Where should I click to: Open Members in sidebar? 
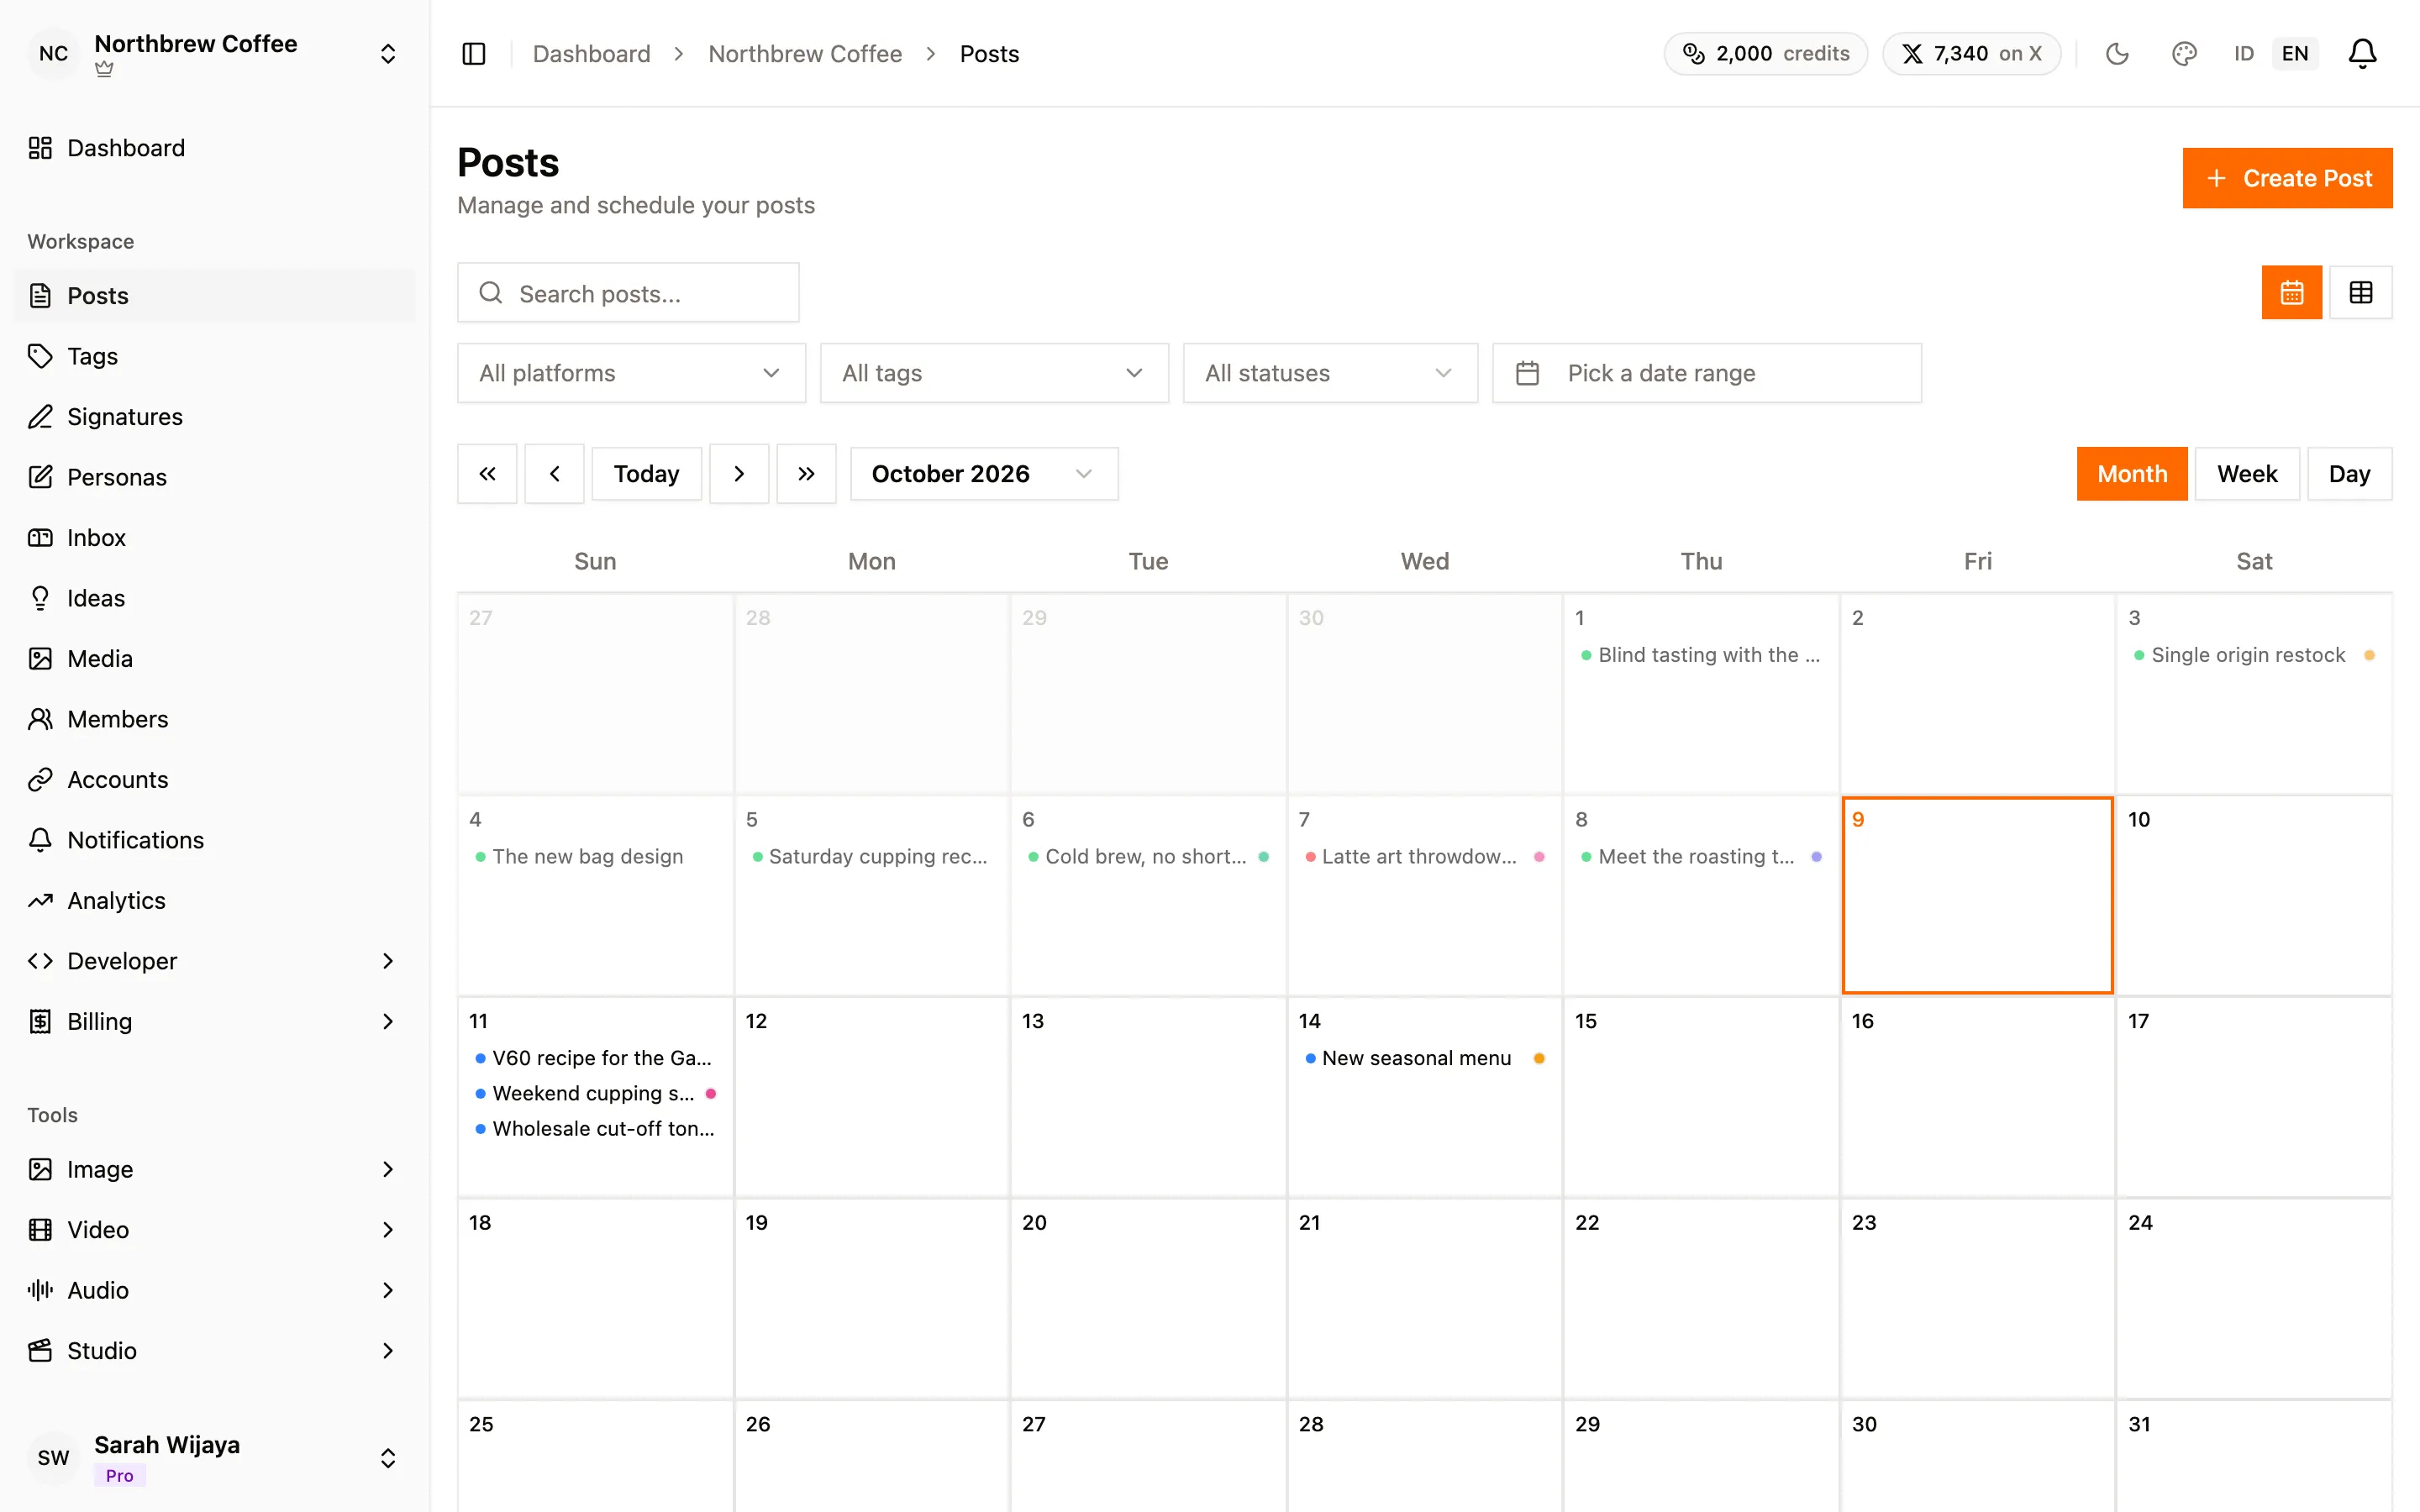tap(214, 719)
